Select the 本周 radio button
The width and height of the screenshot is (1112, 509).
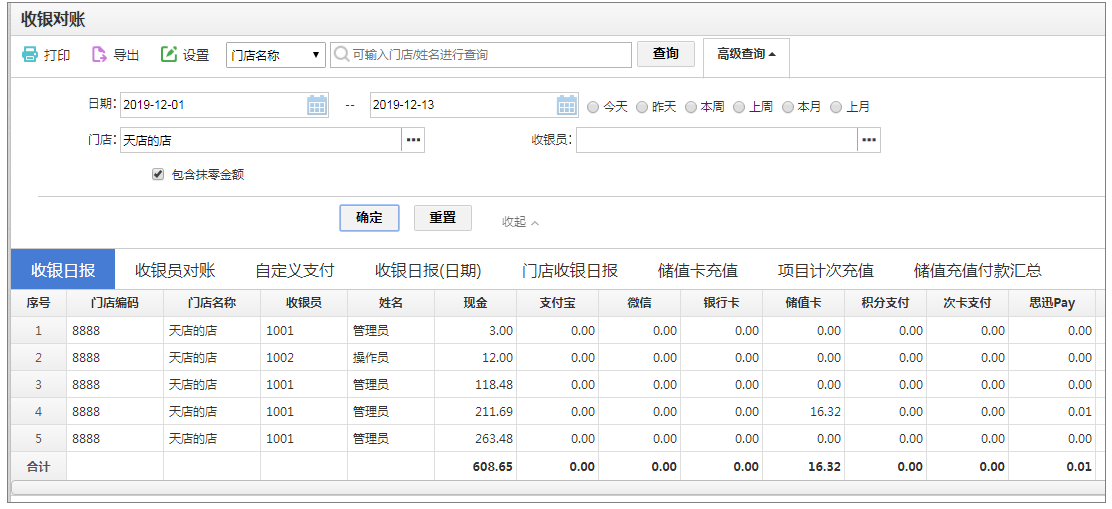coord(690,107)
